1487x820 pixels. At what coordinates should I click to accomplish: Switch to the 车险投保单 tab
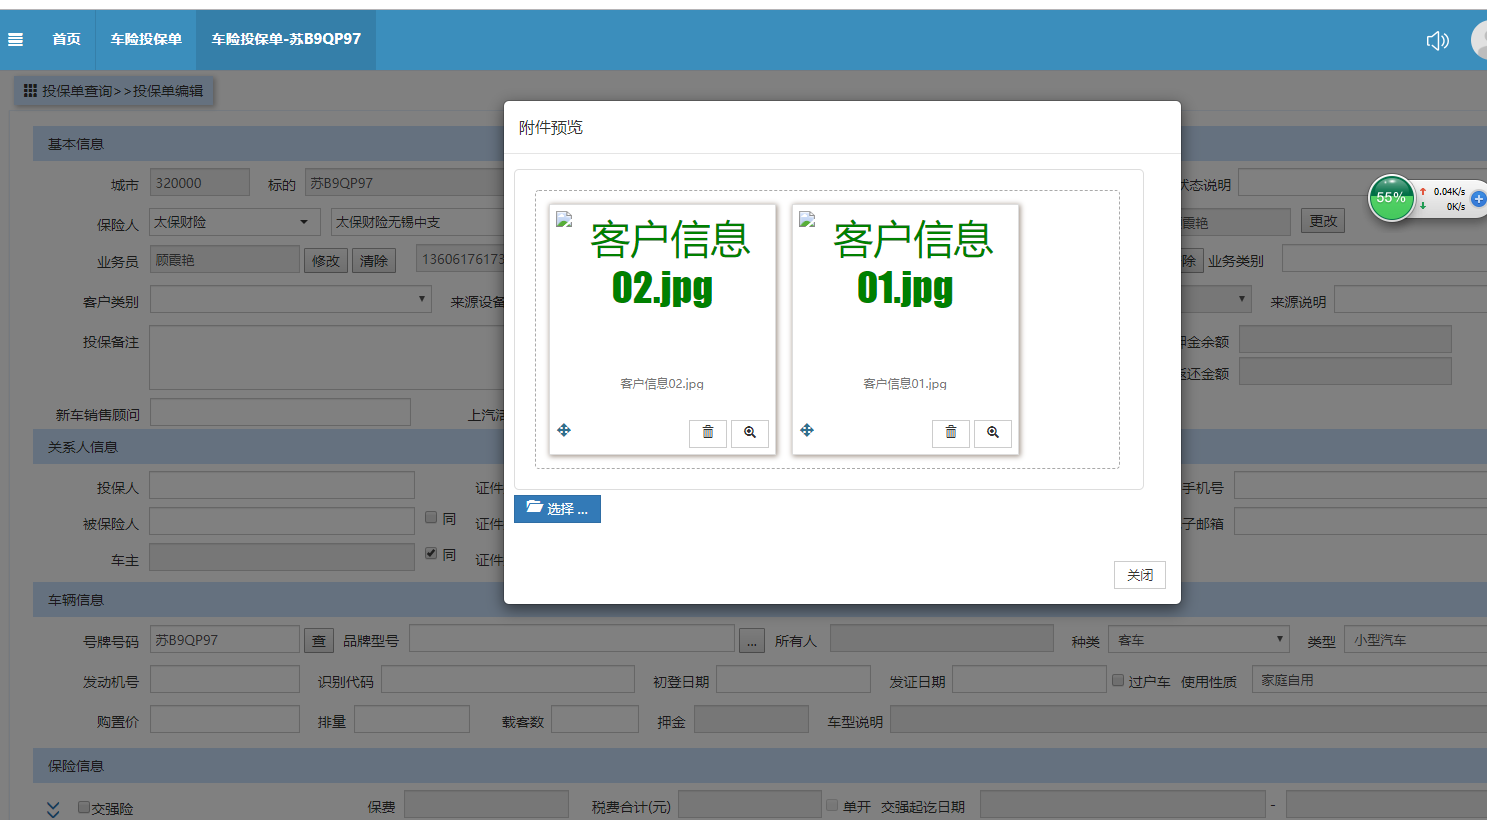click(x=146, y=39)
